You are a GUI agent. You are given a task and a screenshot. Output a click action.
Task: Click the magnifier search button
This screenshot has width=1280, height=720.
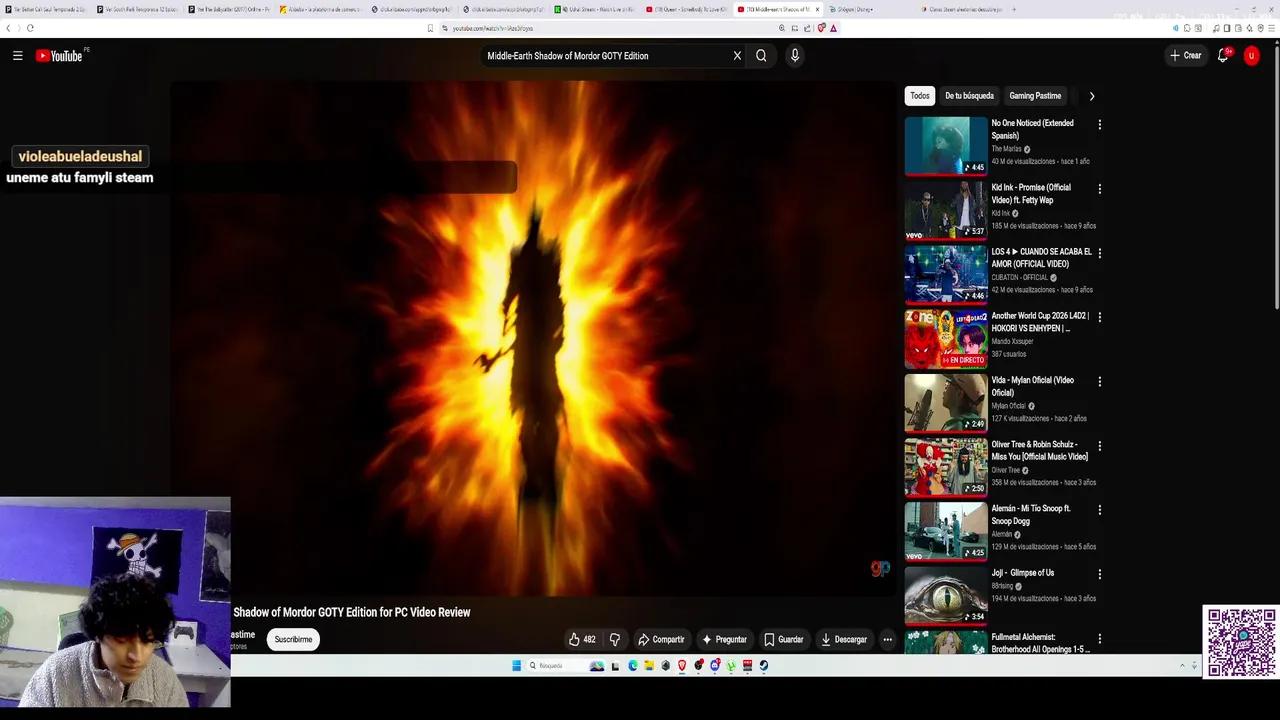click(761, 56)
